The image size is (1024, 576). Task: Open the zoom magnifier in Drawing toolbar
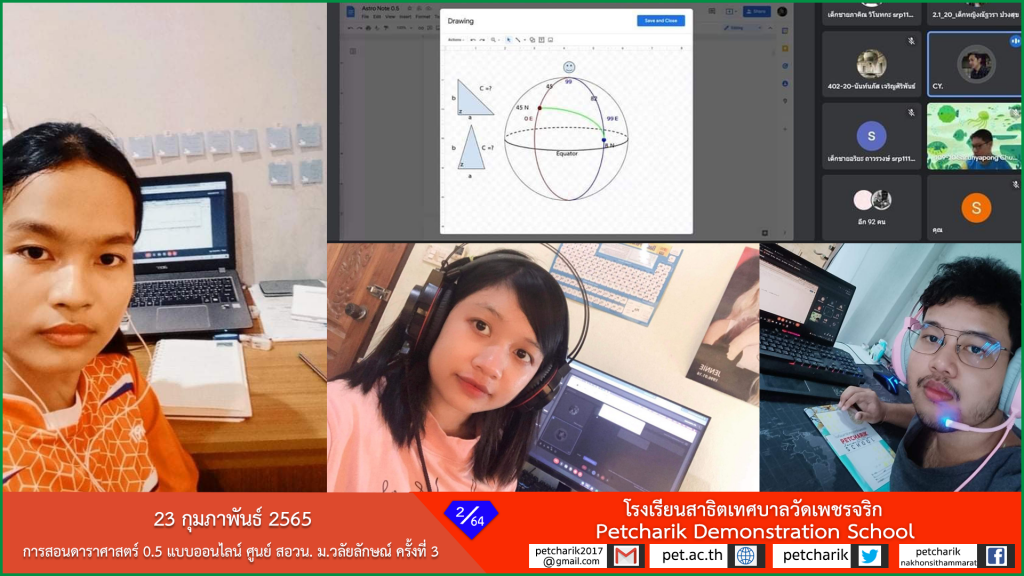coord(494,40)
